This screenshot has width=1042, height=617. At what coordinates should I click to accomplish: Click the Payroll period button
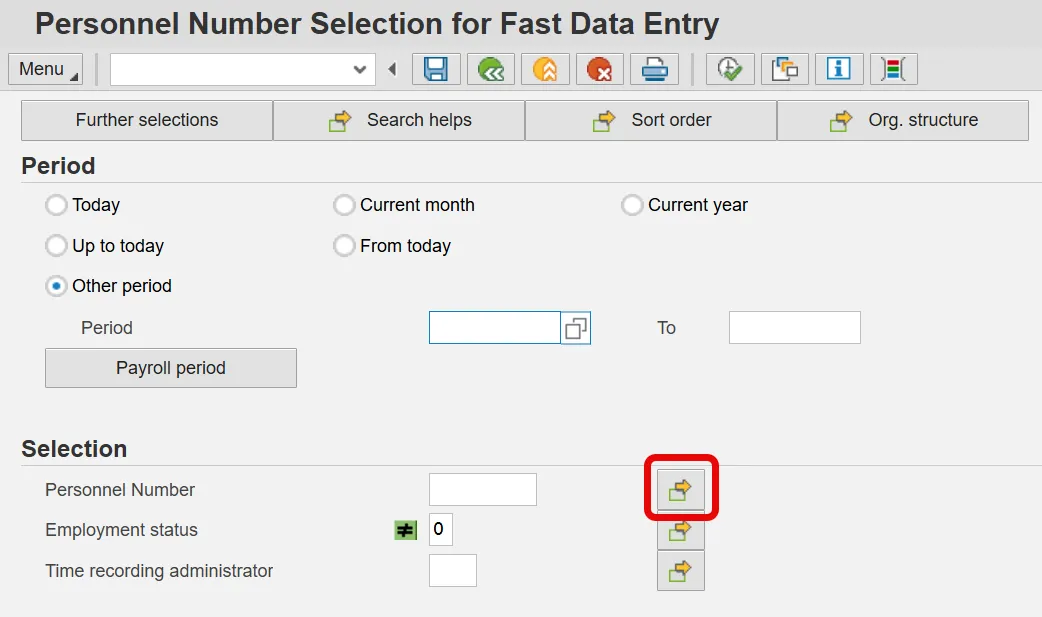(x=171, y=368)
